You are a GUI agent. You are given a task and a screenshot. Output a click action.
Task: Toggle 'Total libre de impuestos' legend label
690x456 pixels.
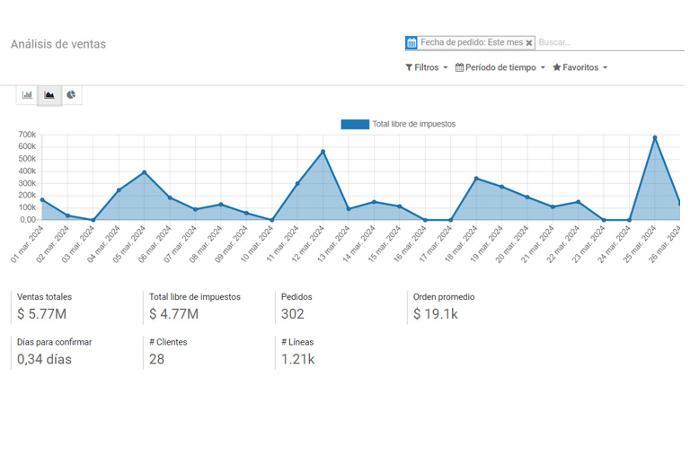[414, 124]
